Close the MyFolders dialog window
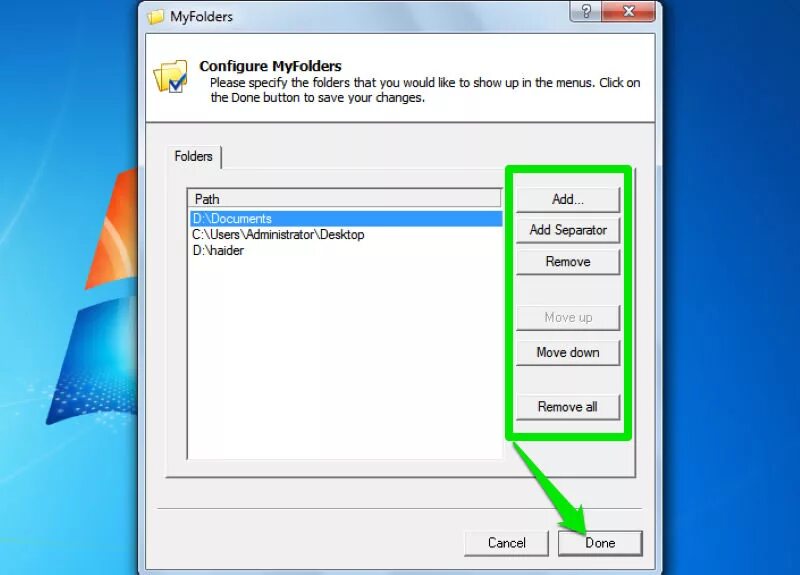The image size is (800, 575). (629, 11)
